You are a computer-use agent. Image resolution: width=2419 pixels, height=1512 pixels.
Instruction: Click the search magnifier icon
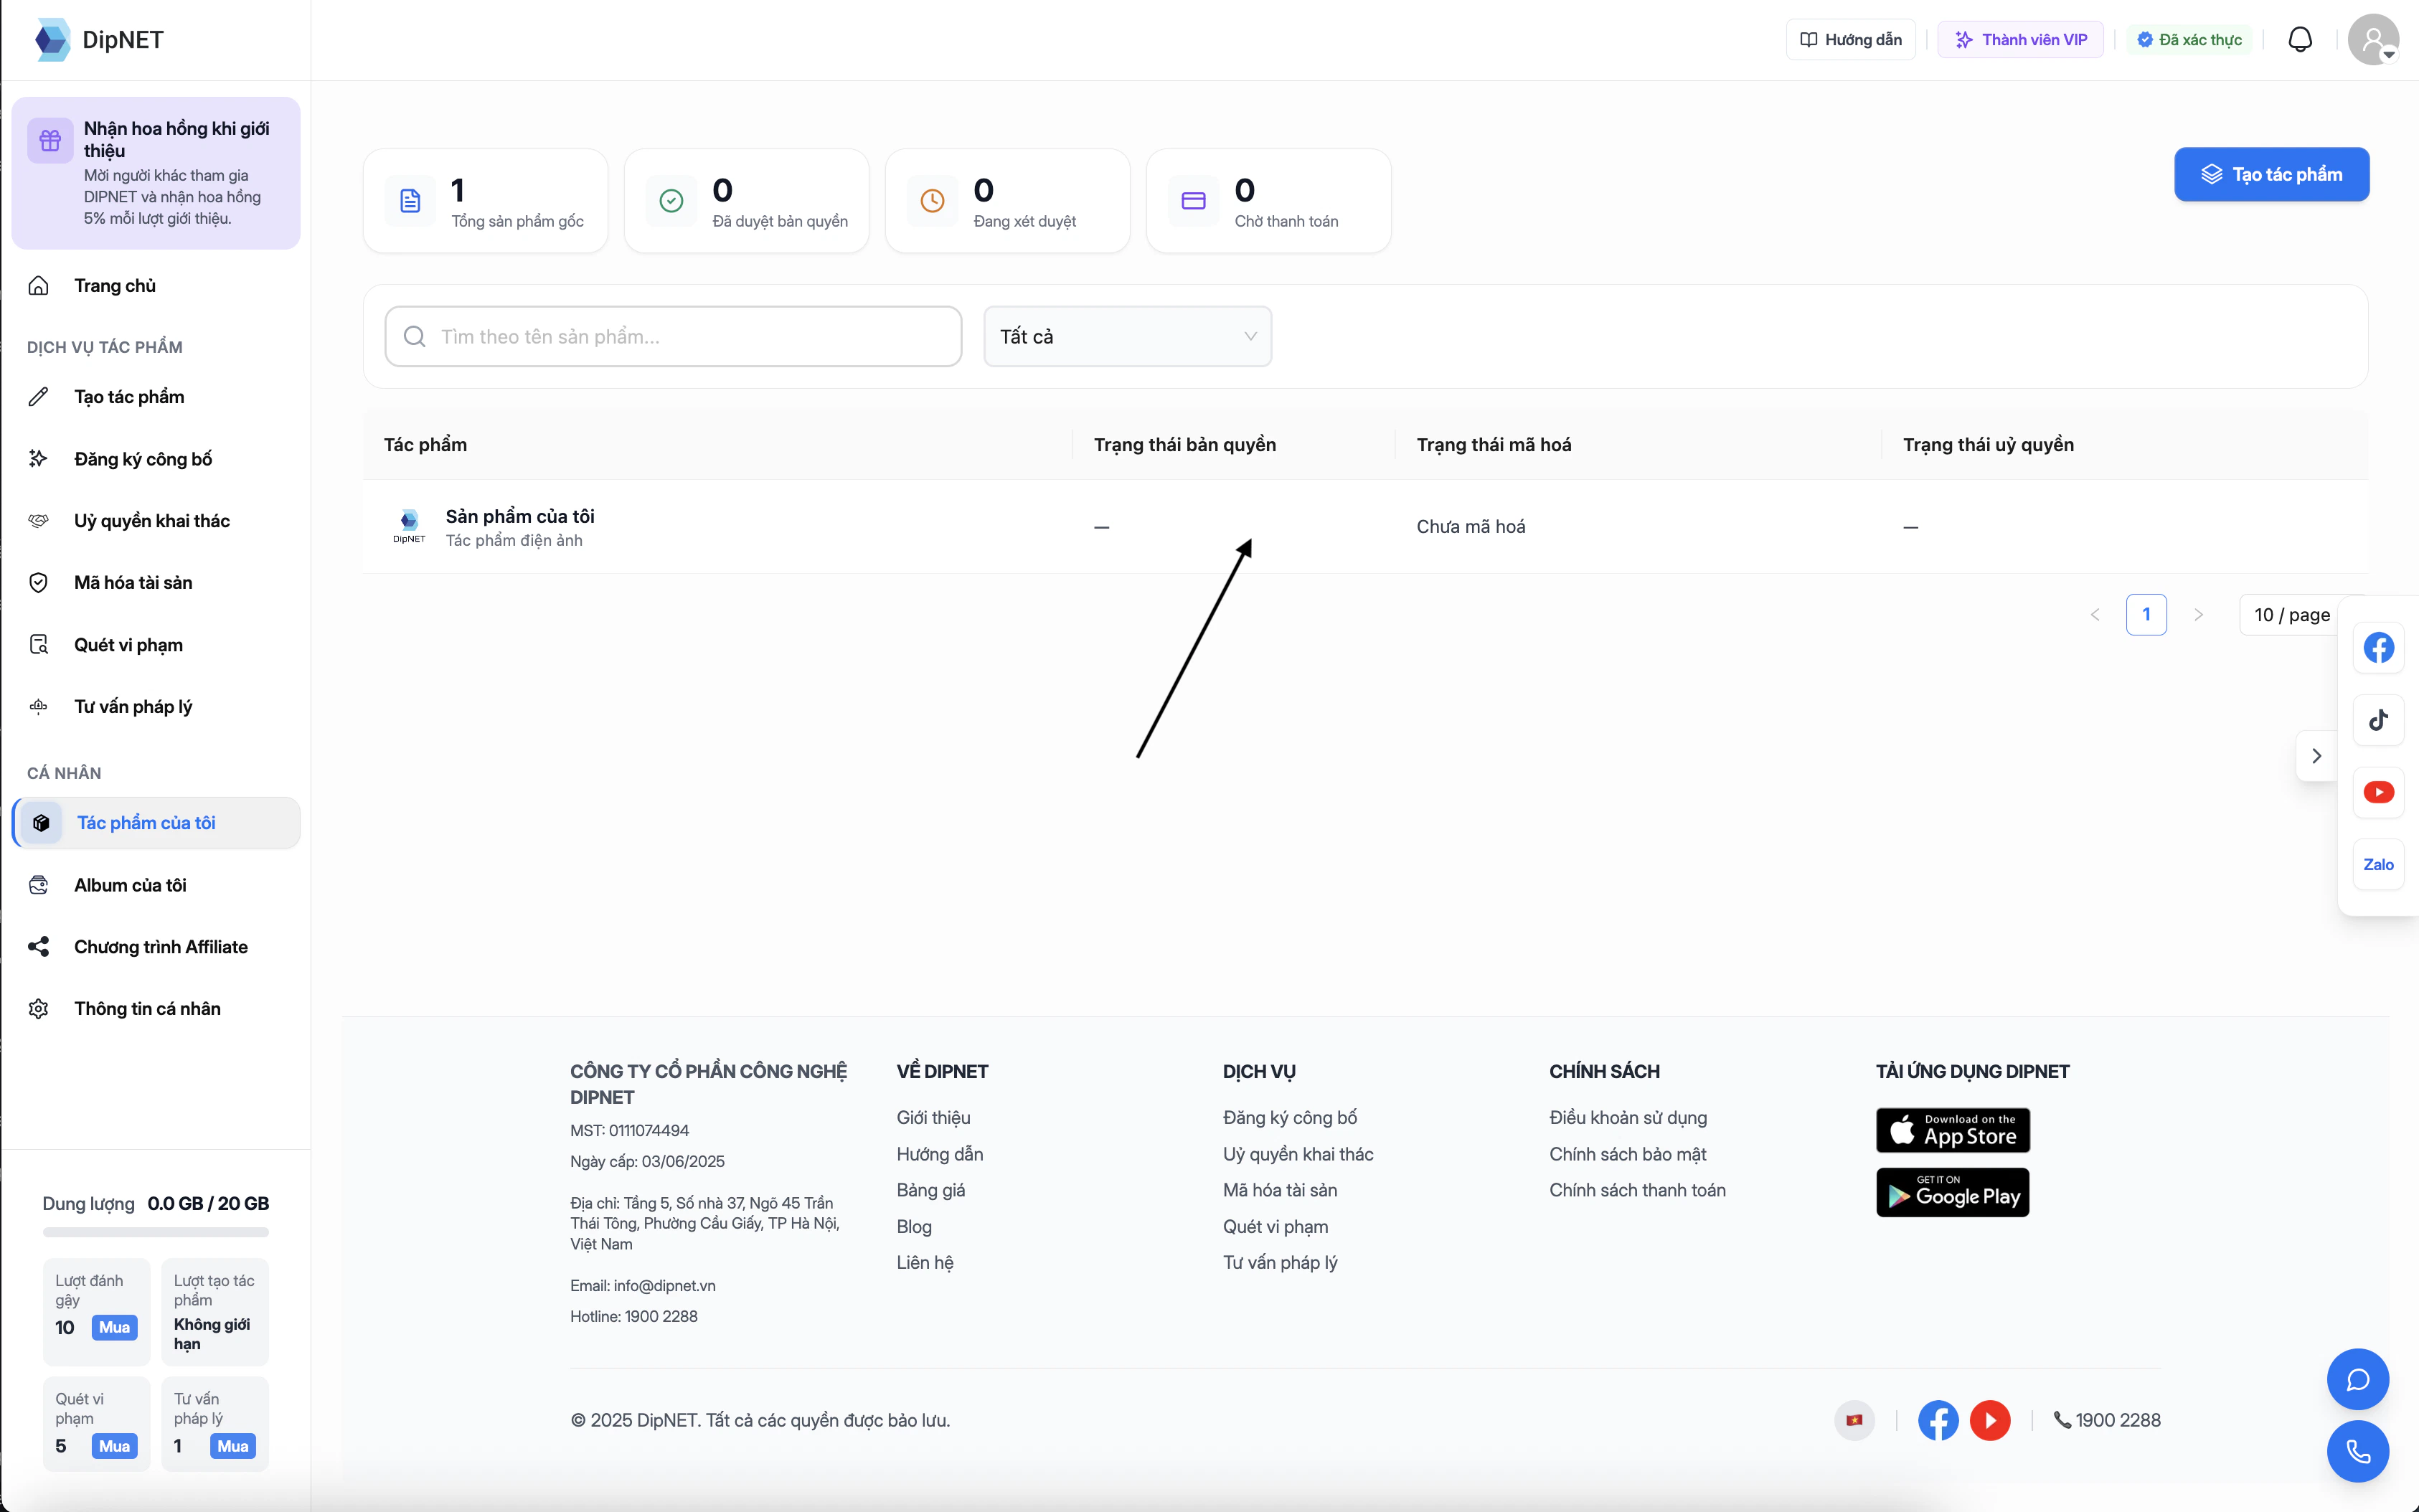tap(414, 337)
